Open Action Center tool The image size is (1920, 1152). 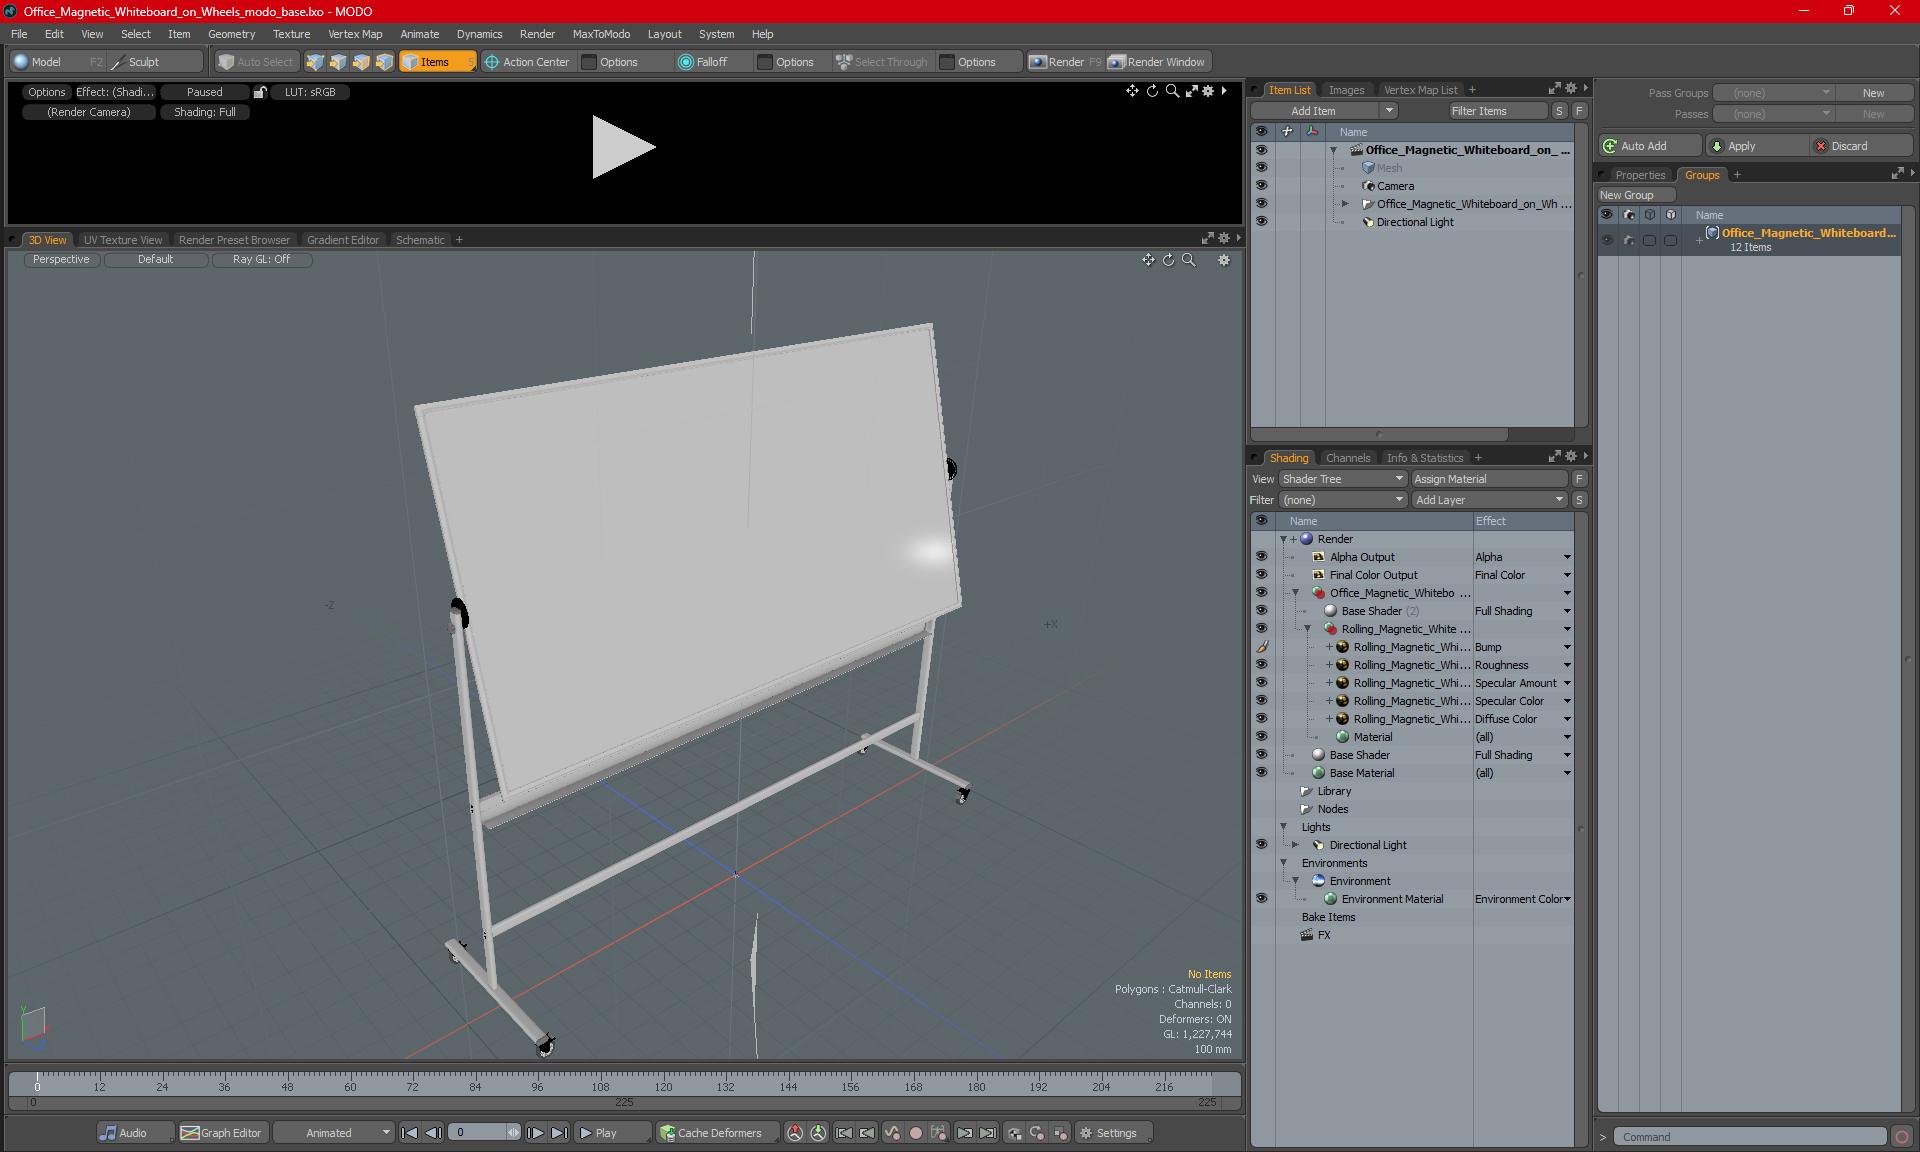527,62
